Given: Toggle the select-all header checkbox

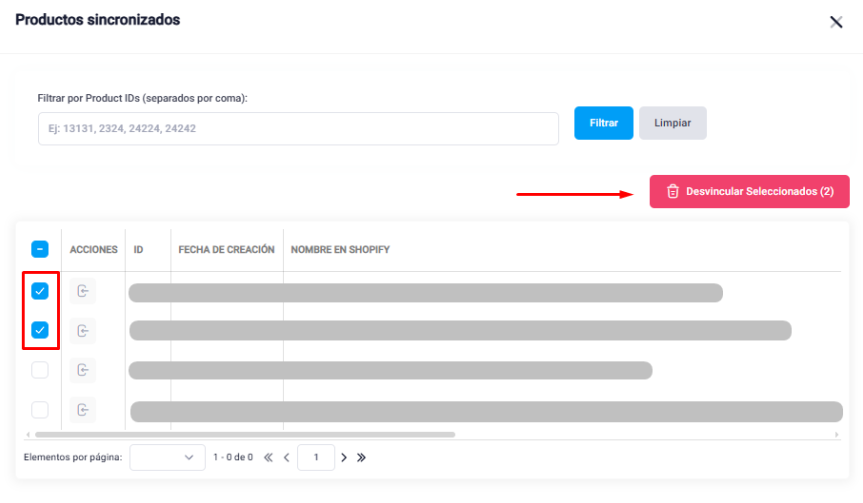Looking at the screenshot, I should tap(40, 249).
